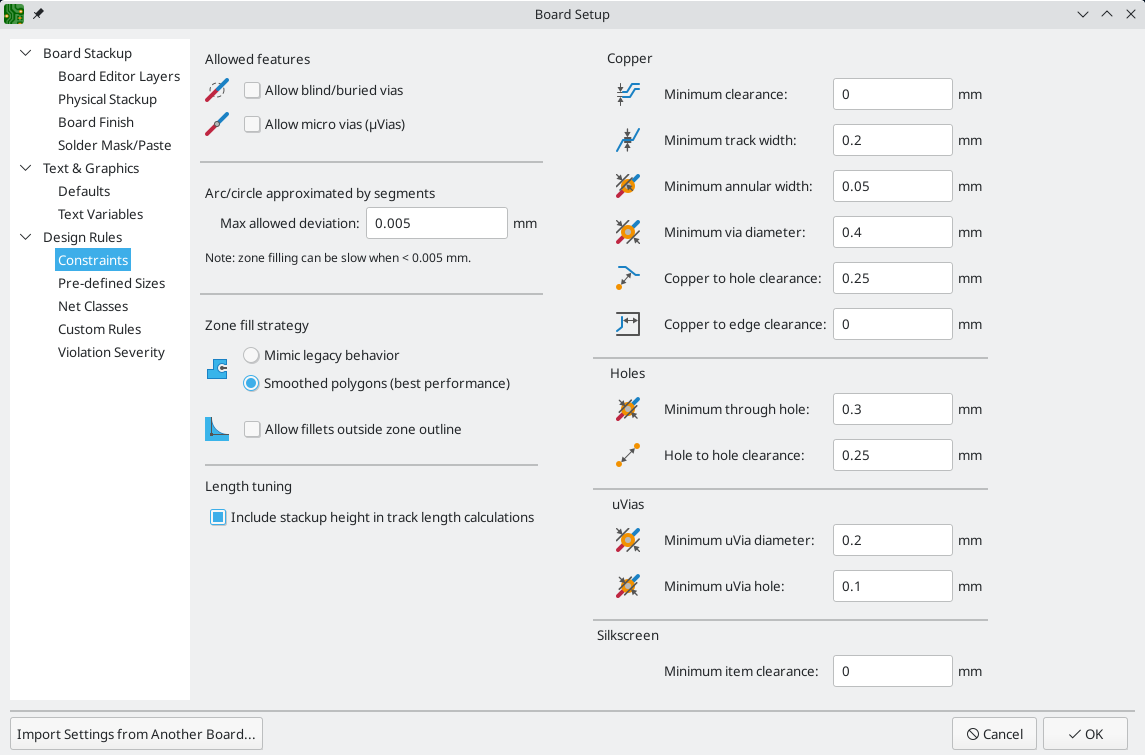This screenshot has width=1145, height=755.
Task: Enable Allow blind/buried vias checkbox
Action: [252, 90]
